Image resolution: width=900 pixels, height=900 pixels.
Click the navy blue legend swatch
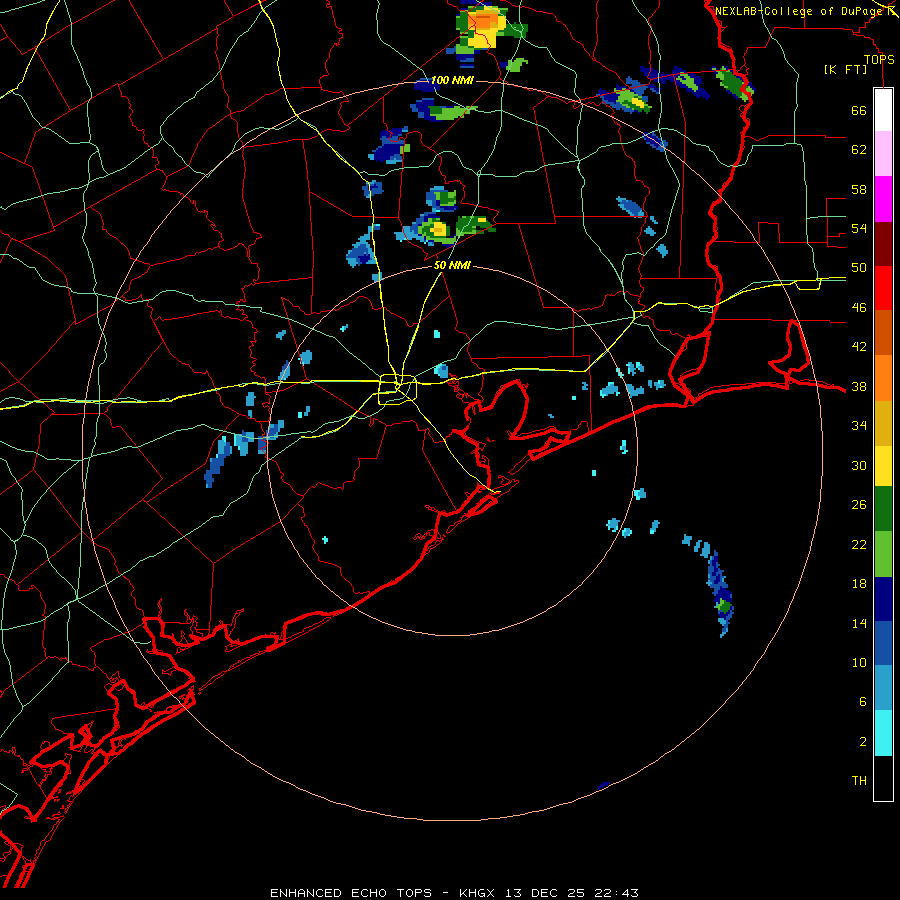[883, 599]
